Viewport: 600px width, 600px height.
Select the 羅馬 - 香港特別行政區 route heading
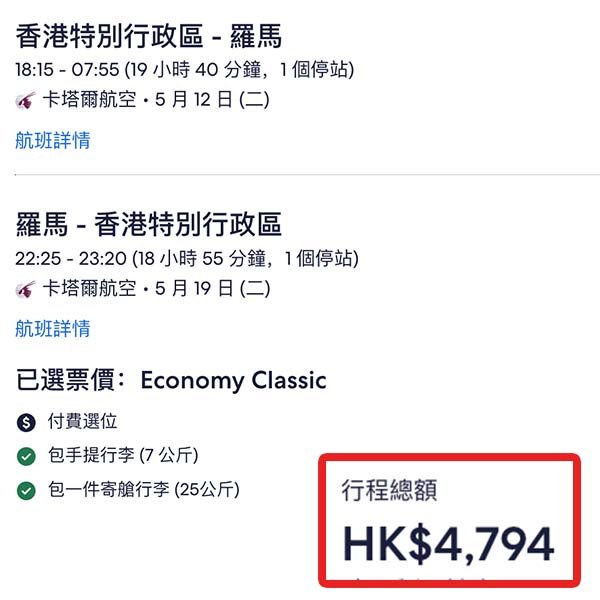pyautogui.click(x=149, y=225)
